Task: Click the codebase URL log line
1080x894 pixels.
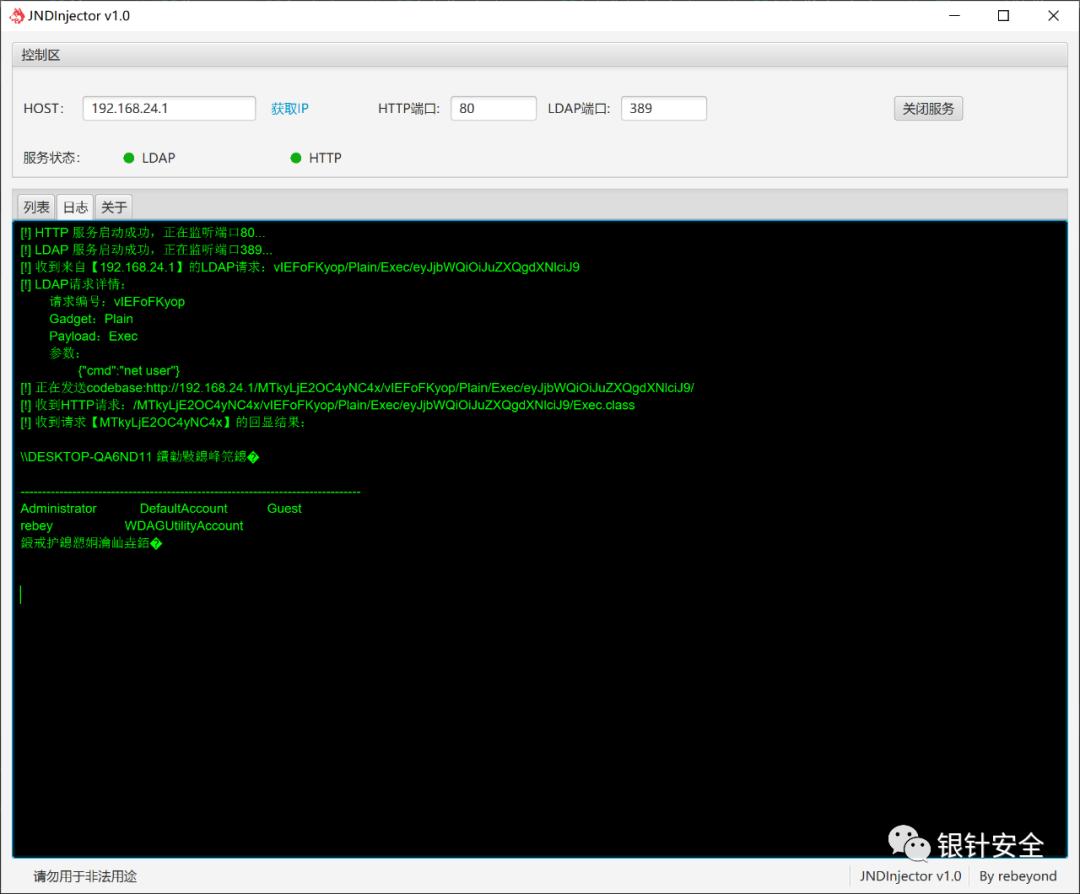Action: [x=357, y=388]
